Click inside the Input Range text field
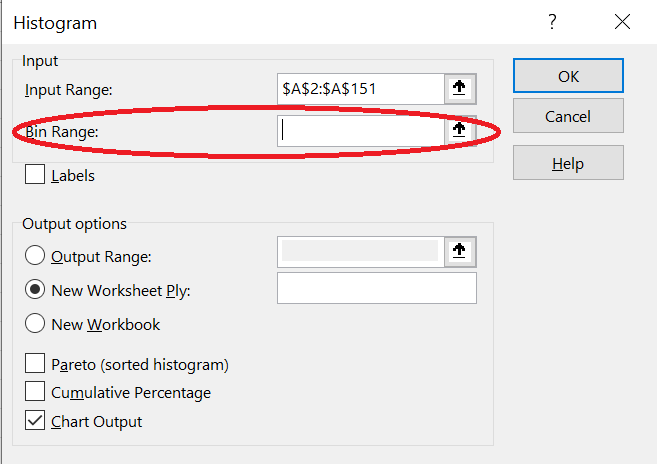 click(359, 89)
